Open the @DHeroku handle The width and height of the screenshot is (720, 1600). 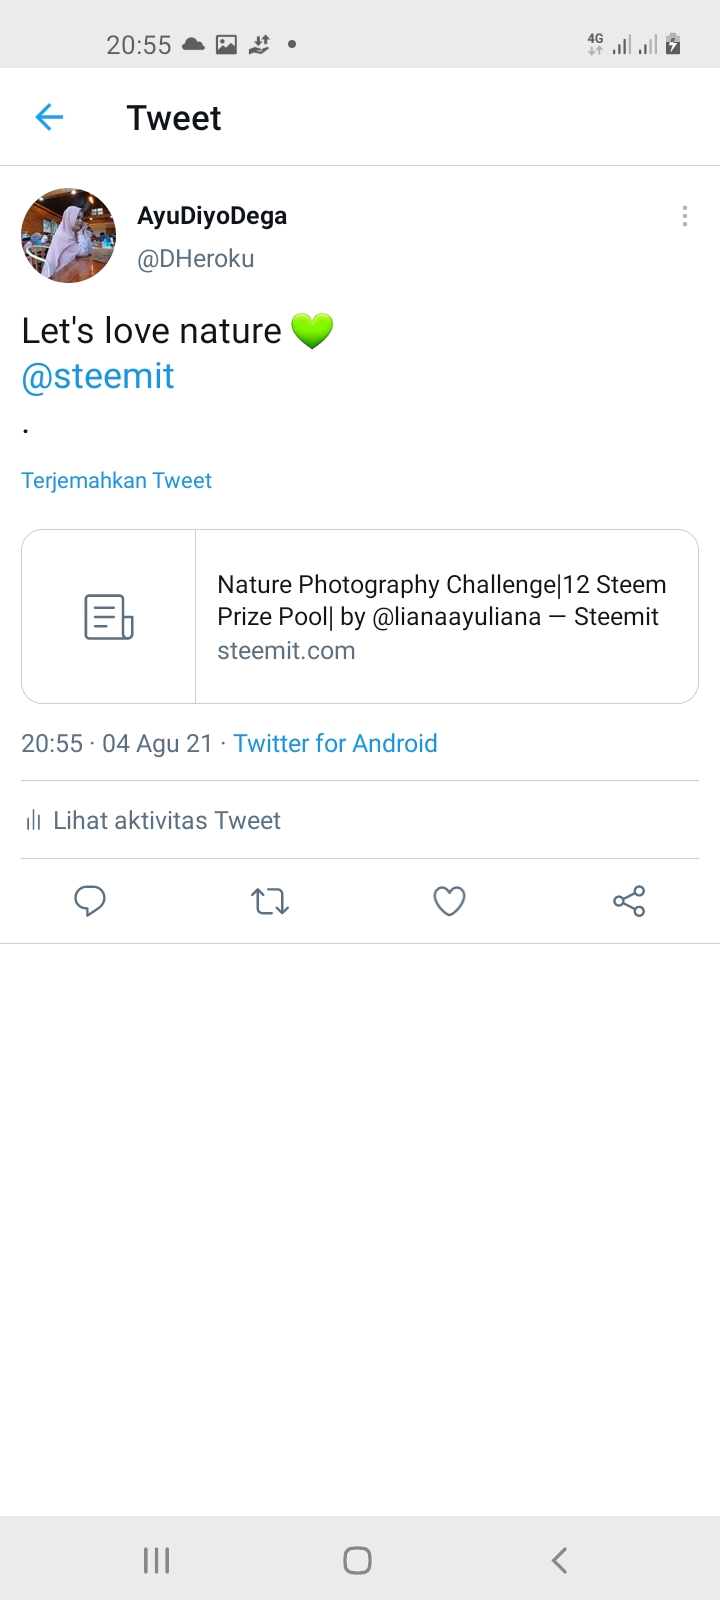pos(196,259)
